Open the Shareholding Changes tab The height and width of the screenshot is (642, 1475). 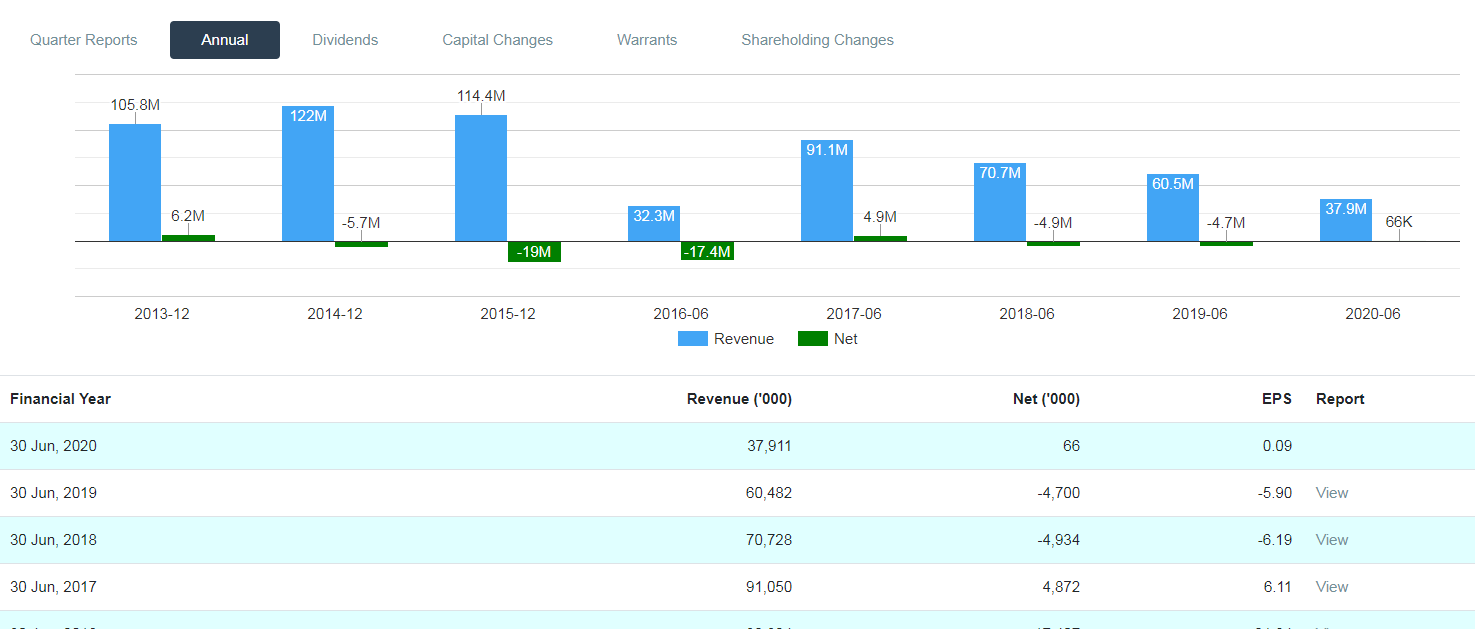(817, 40)
